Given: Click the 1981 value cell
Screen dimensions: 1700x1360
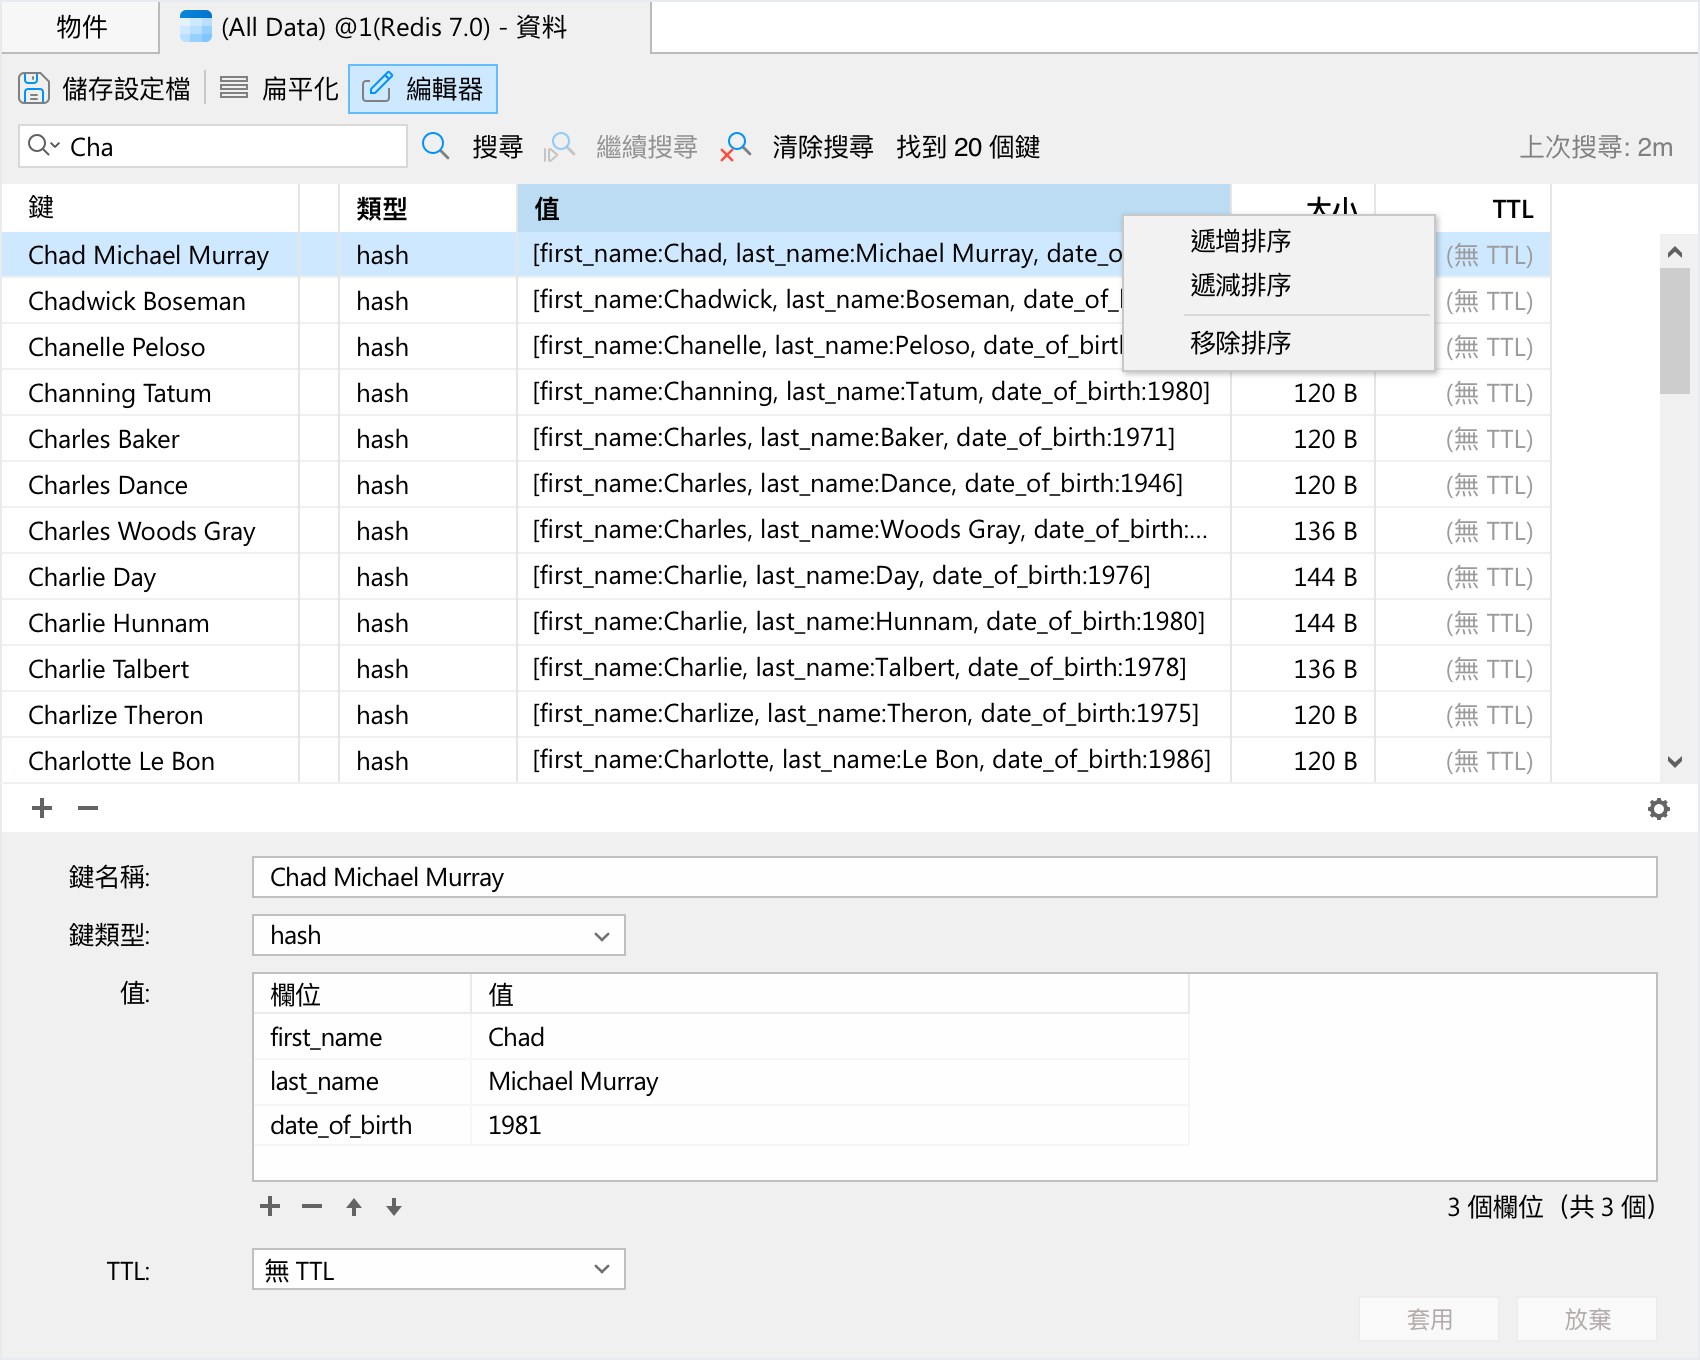Looking at the screenshot, I should [x=829, y=1125].
